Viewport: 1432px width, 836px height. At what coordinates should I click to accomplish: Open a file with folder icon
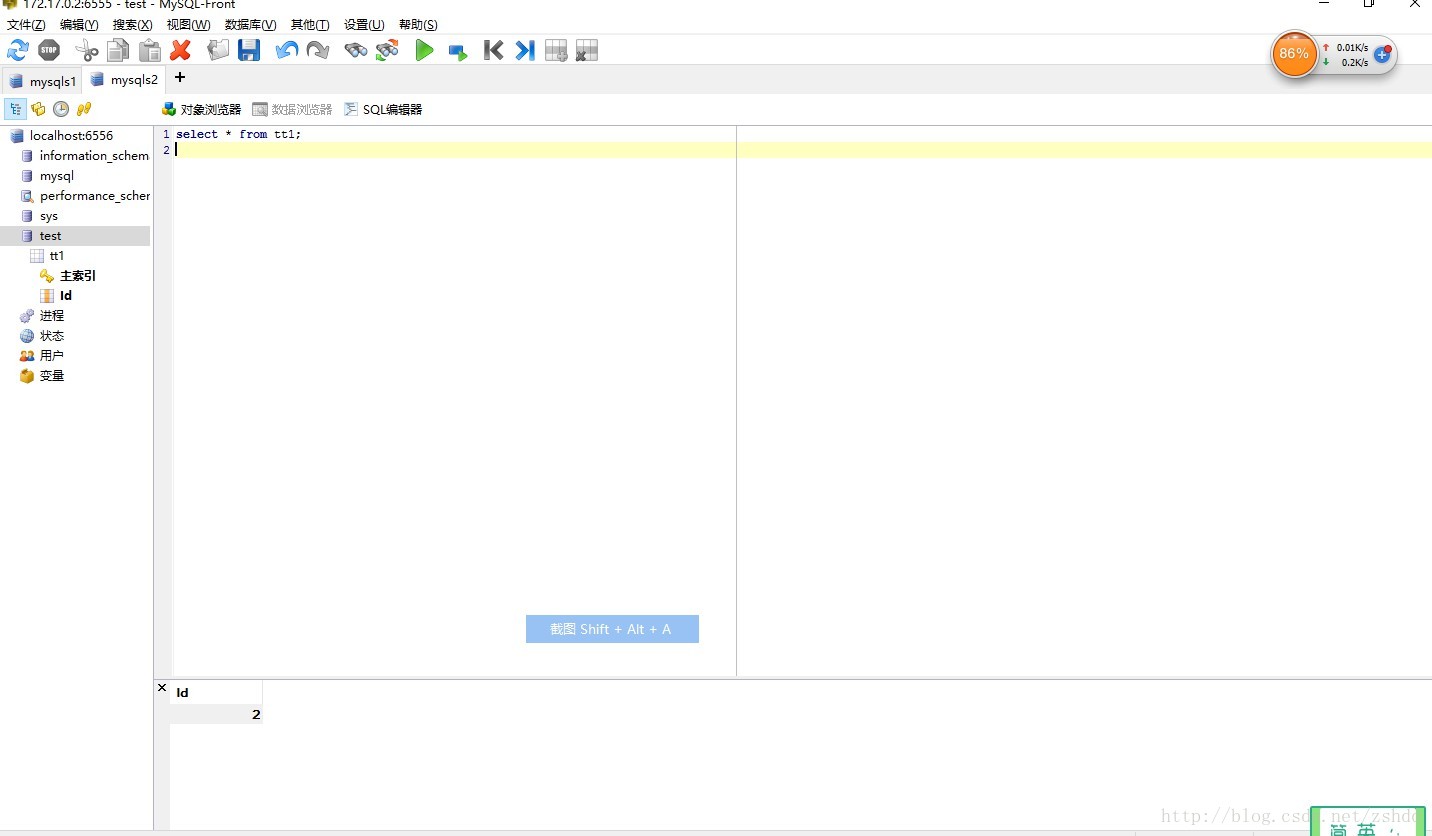(x=218, y=50)
